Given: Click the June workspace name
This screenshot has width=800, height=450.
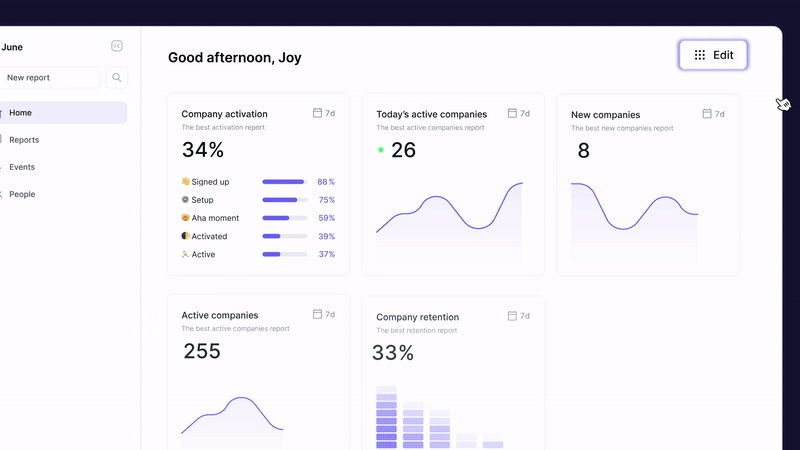Looking at the screenshot, I should pyautogui.click(x=12, y=47).
